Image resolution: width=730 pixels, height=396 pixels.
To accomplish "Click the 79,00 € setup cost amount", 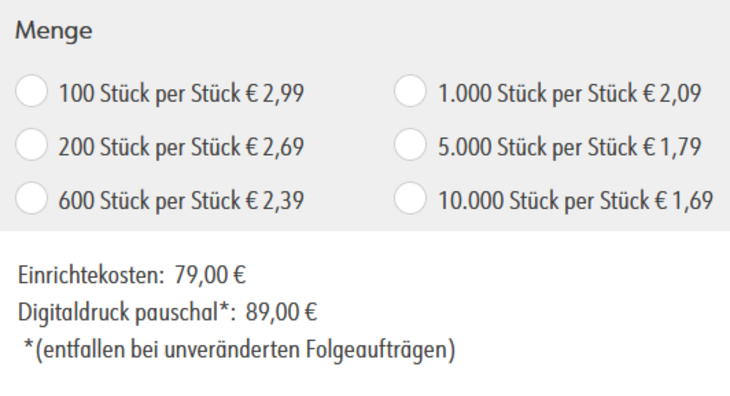I will coord(210,275).
